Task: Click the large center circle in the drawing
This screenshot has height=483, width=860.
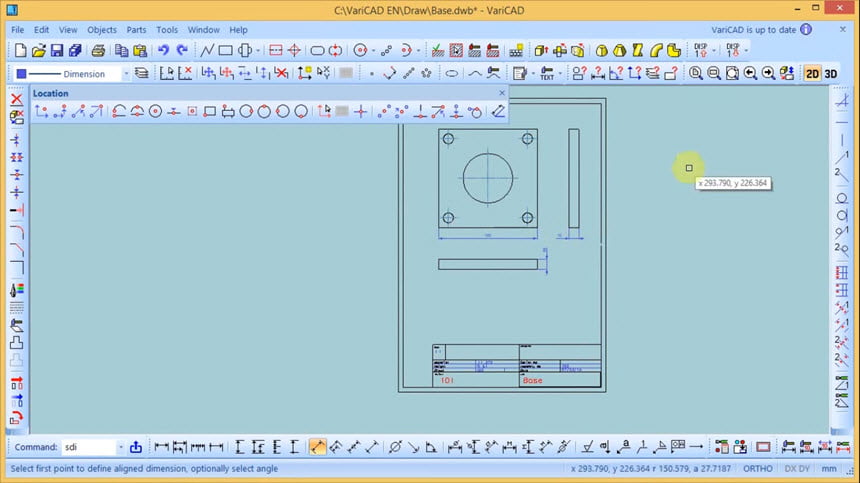Action: (488, 178)
